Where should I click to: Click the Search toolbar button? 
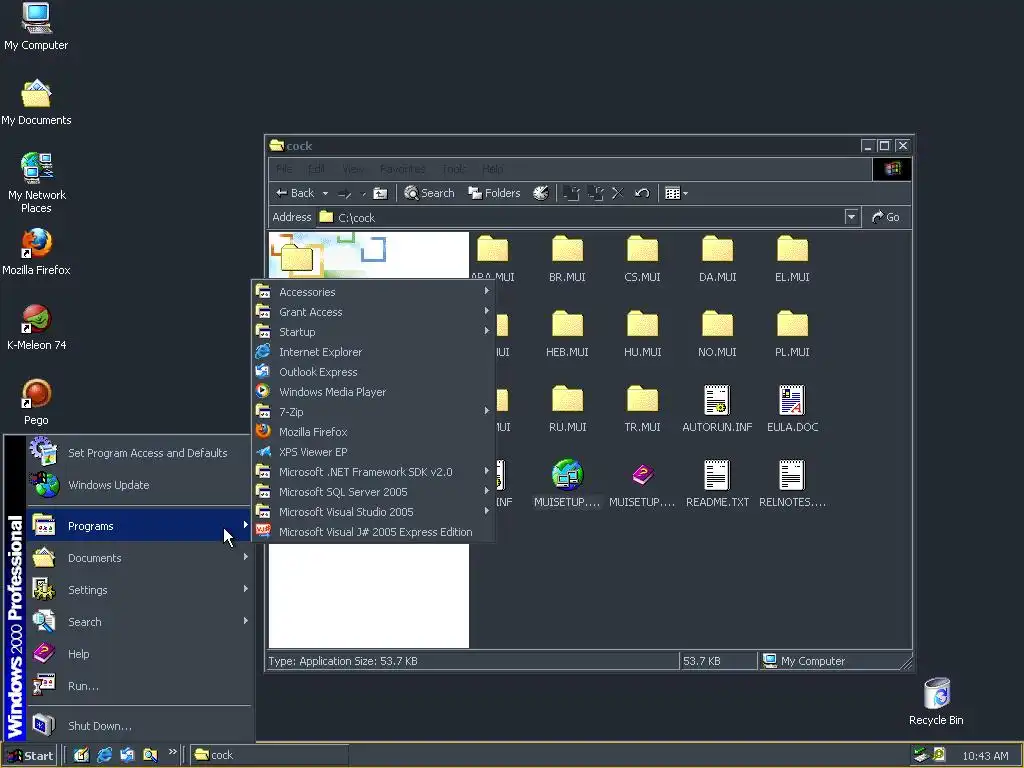[x=429, y=193]
